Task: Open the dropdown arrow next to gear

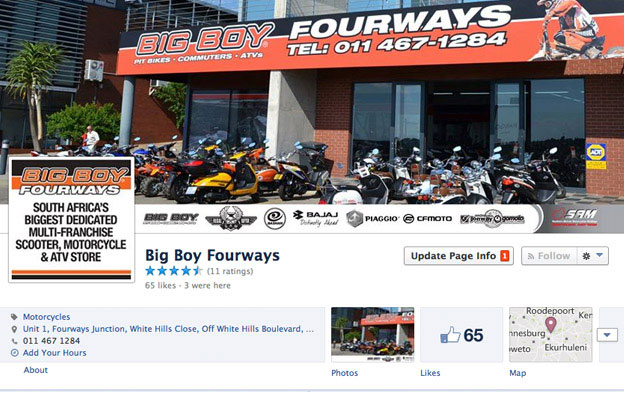Action: 599,255
